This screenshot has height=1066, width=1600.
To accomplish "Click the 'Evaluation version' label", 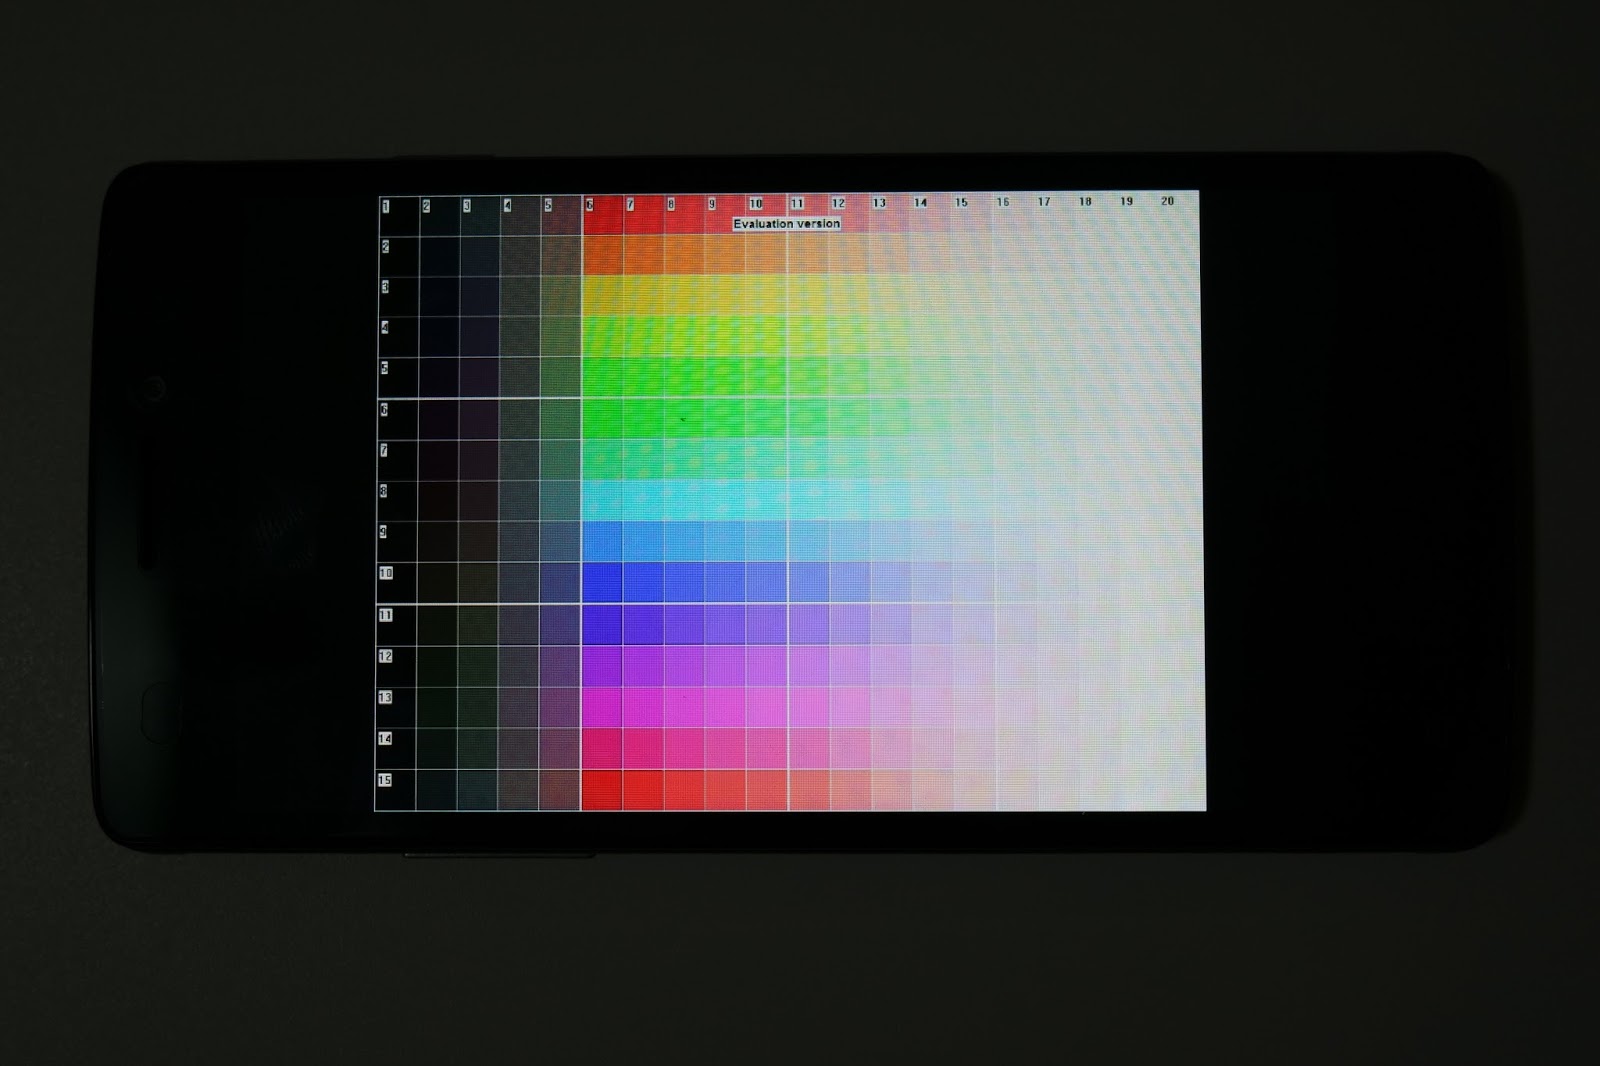I will click(787, 224).
